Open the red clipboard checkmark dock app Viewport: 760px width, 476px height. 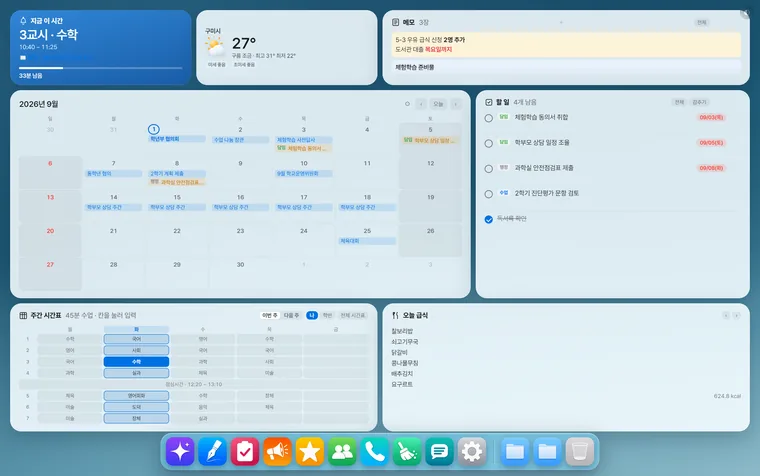[245, 452]
